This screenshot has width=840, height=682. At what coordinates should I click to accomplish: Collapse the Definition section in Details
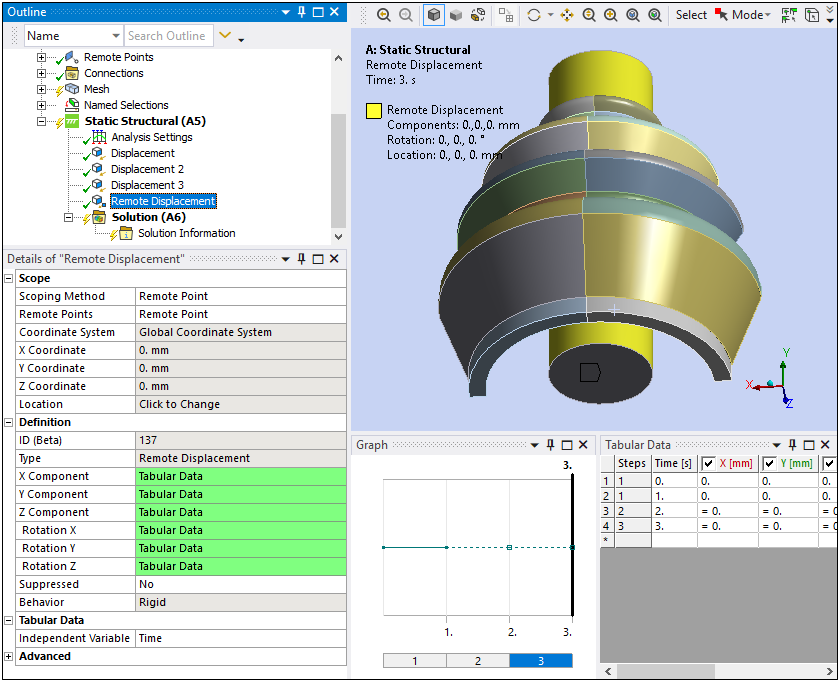coord(9,422)
